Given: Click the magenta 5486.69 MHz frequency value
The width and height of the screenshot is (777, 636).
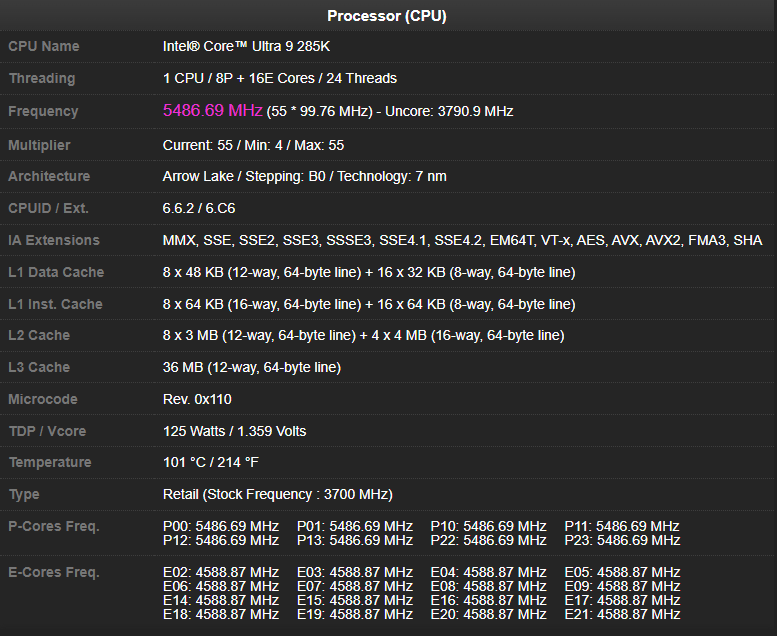Looking at the screenshot, I should [212, 110].
